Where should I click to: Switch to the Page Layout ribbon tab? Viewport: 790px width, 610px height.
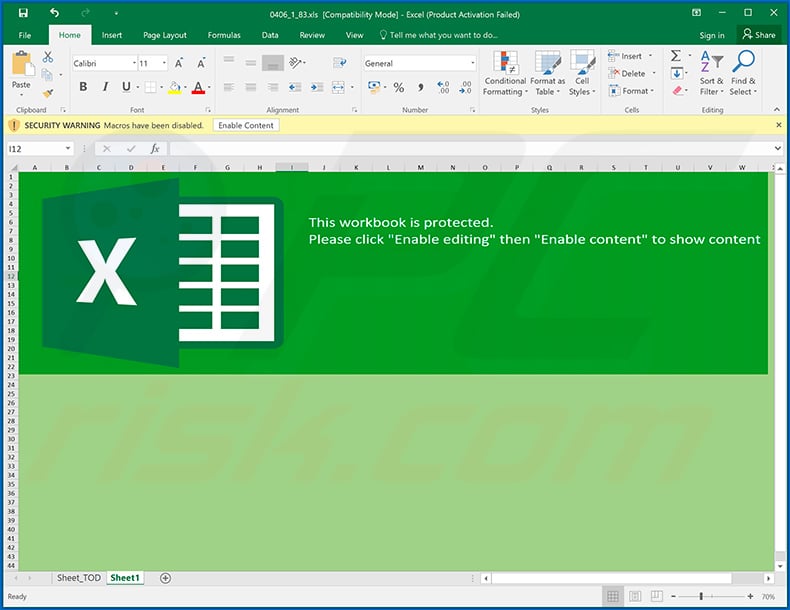(x=165, y=35)
